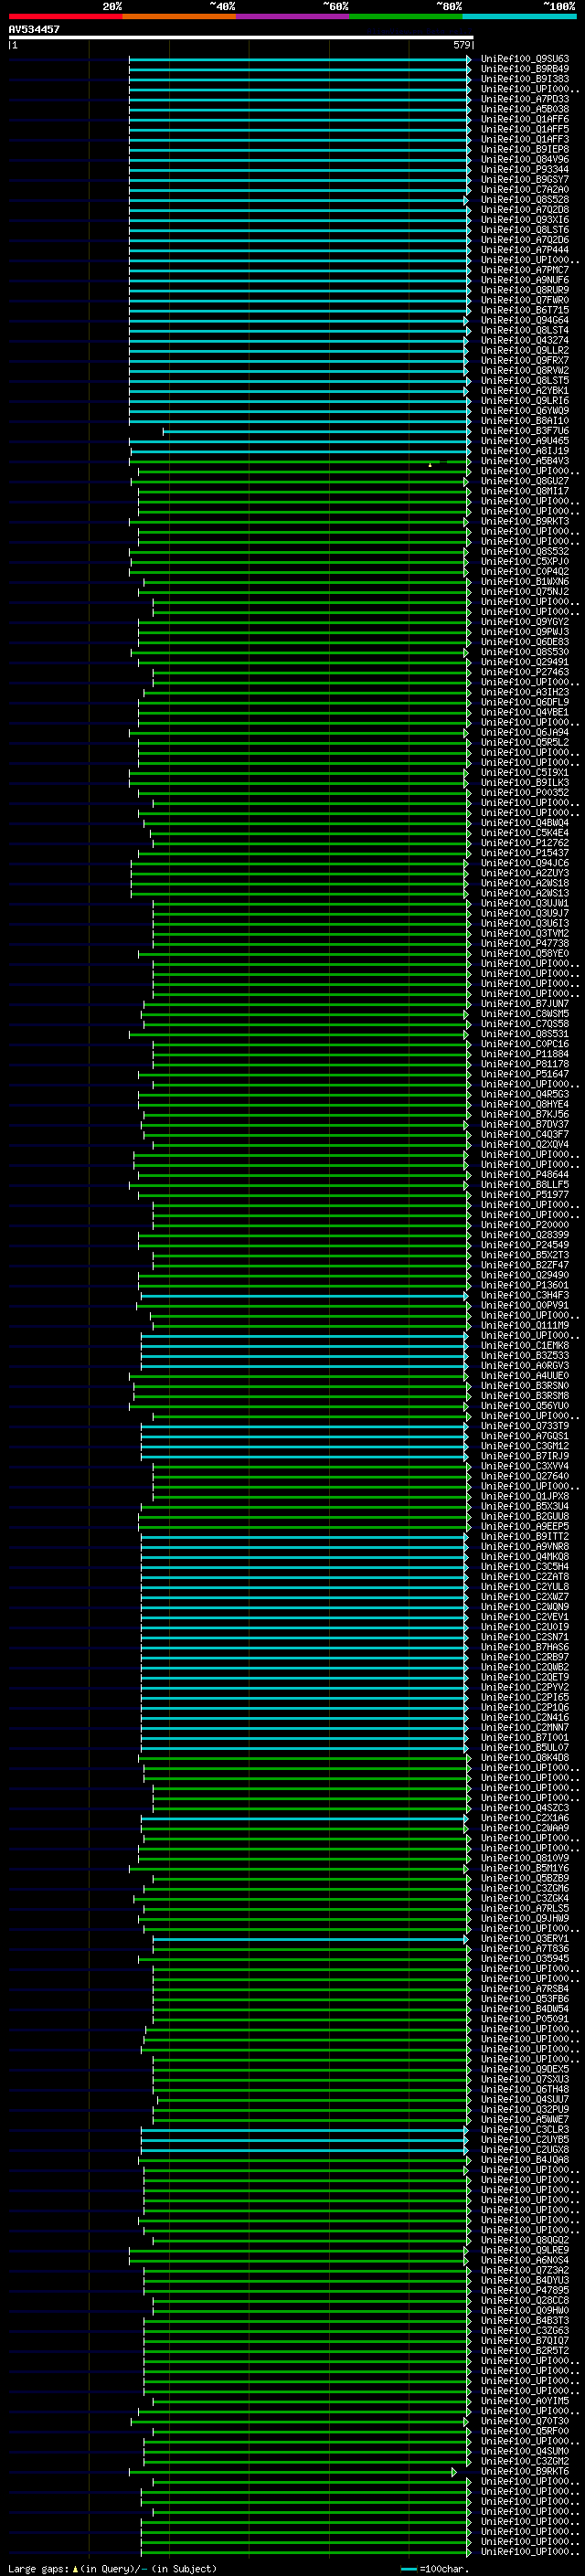Viewport: 585px width, 2576px height.
Task: Select hit label UniRef100_Q8K4D8
Action: point(525,1757)
